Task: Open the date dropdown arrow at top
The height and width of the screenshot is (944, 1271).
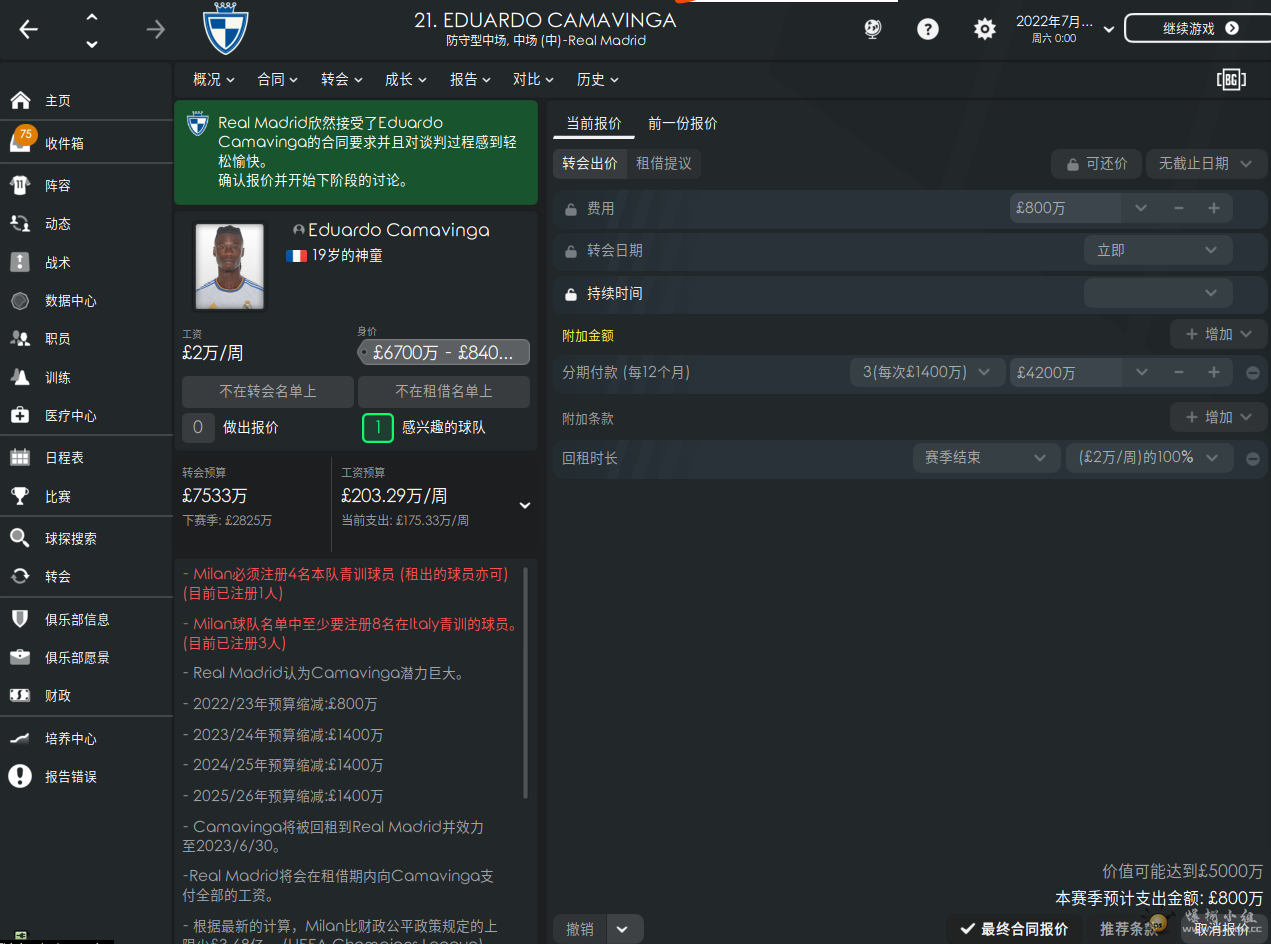Action: click(x=1108, y=30)
